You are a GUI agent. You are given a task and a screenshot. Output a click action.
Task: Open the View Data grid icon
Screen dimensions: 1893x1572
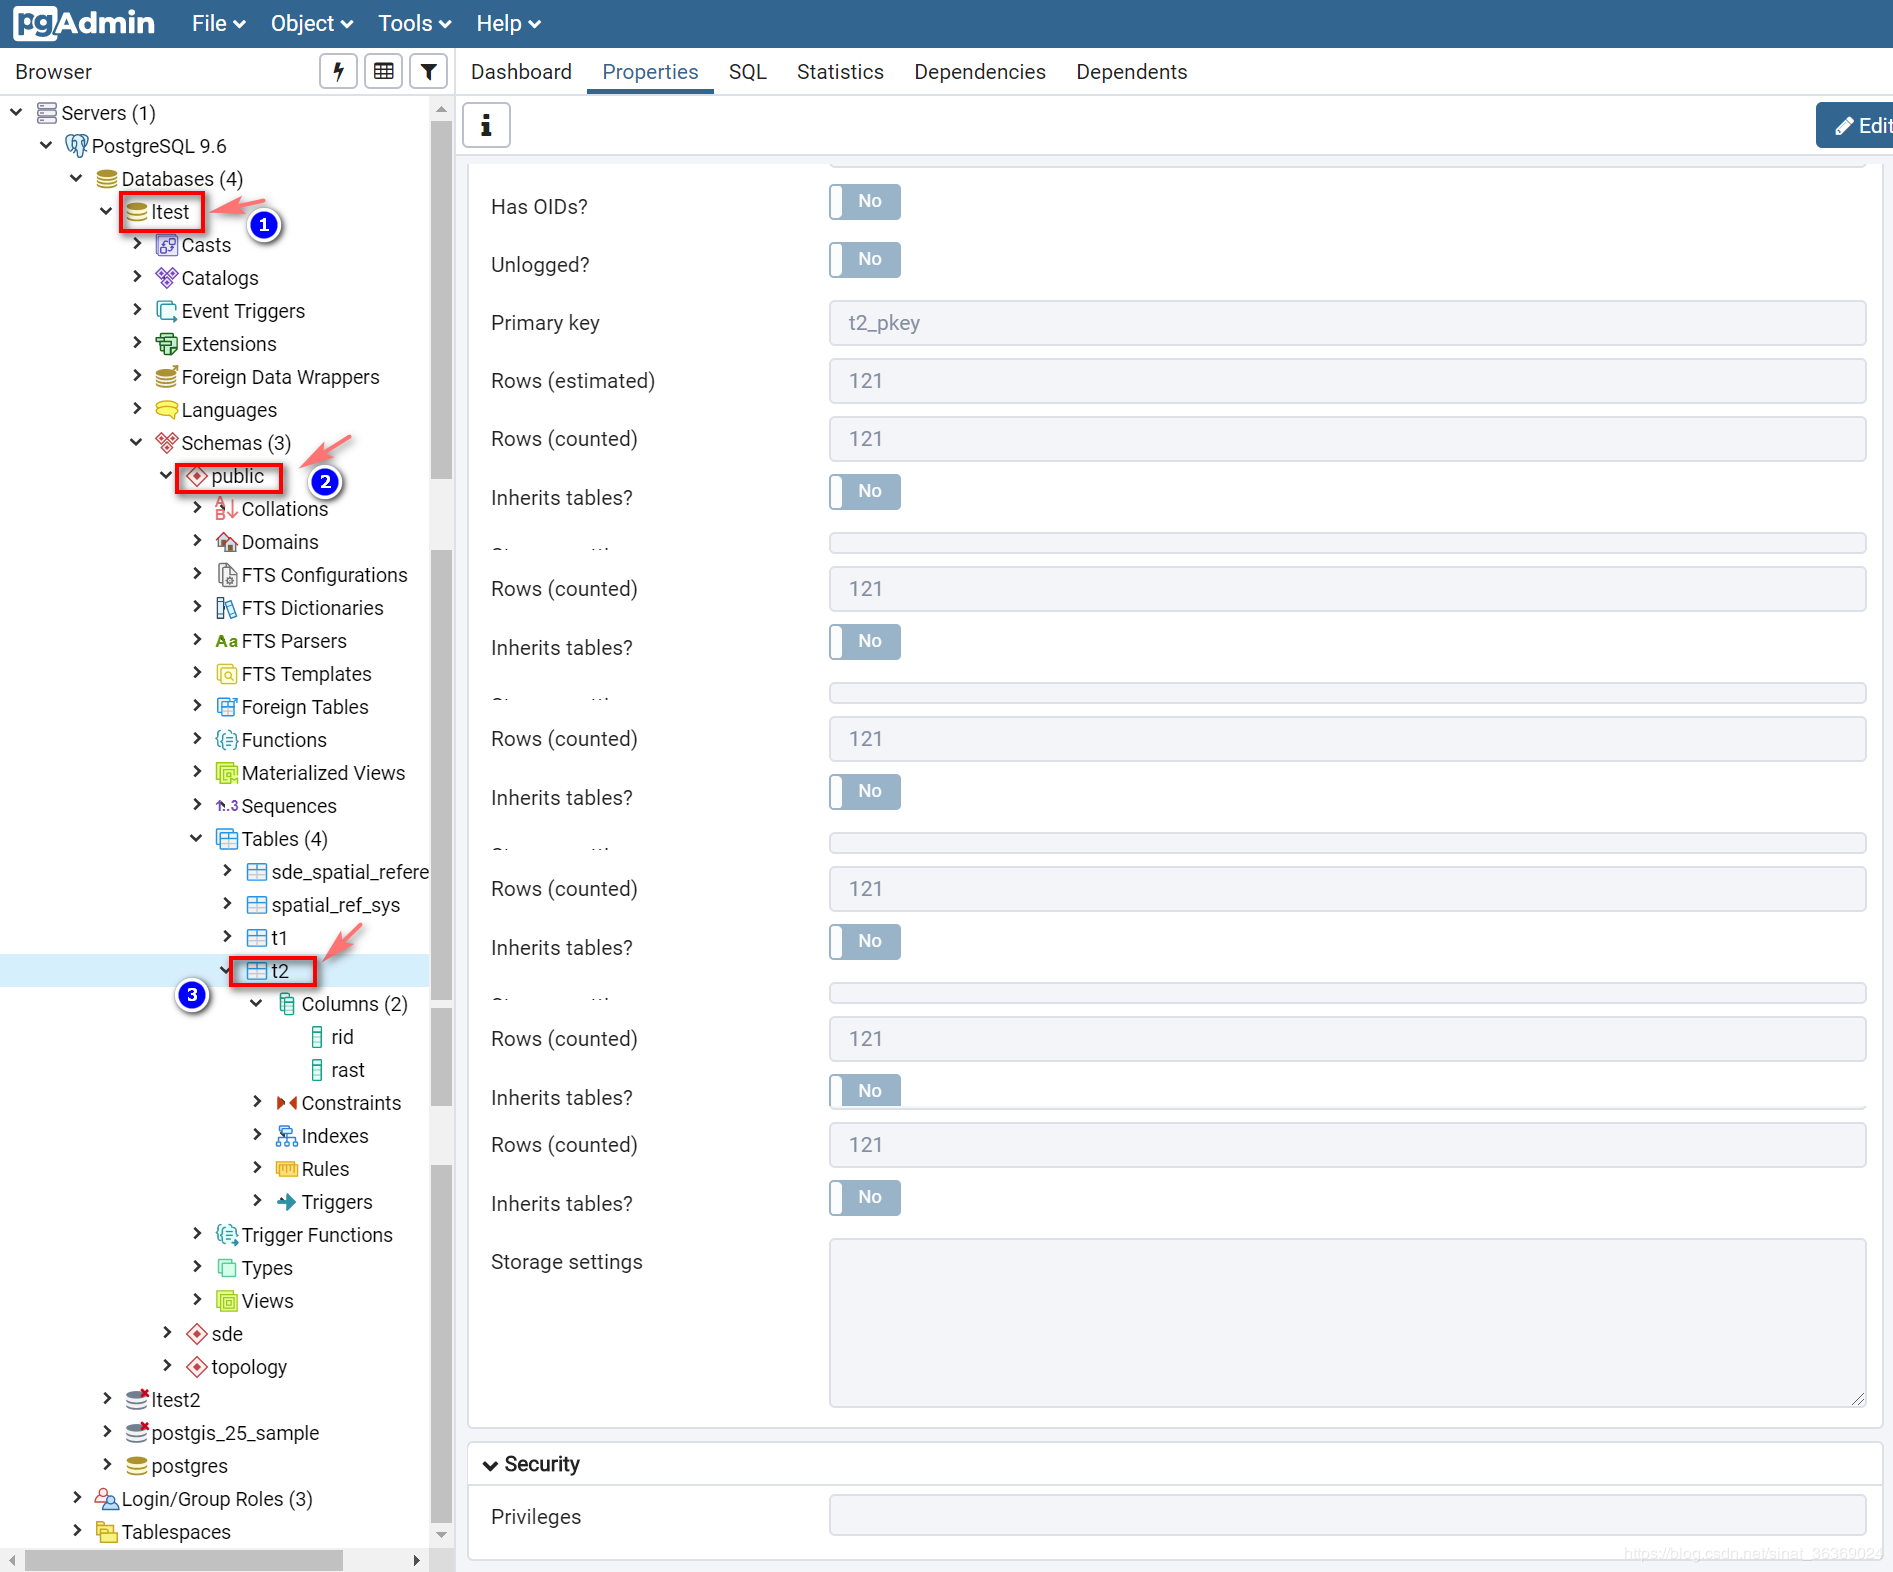click(x=383, y=71)
